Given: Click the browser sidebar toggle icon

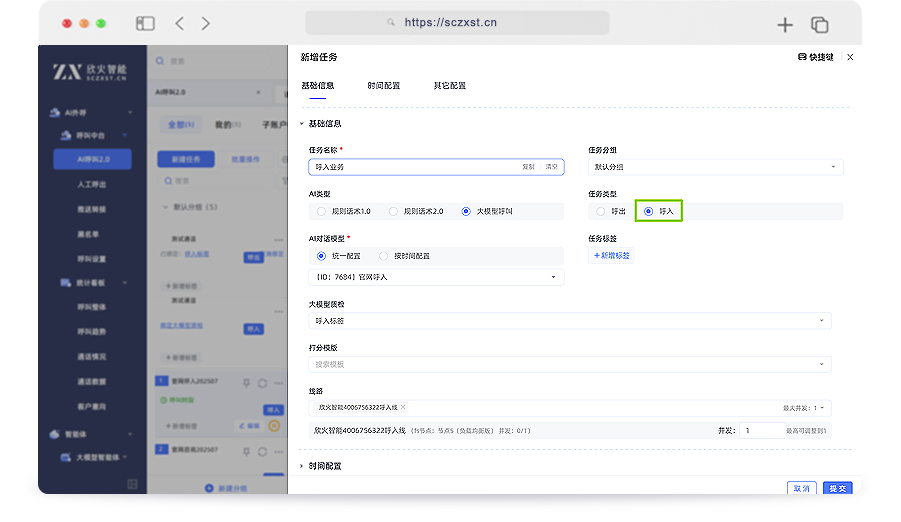Looking at the screenshot, I should [x=145, y=23].
